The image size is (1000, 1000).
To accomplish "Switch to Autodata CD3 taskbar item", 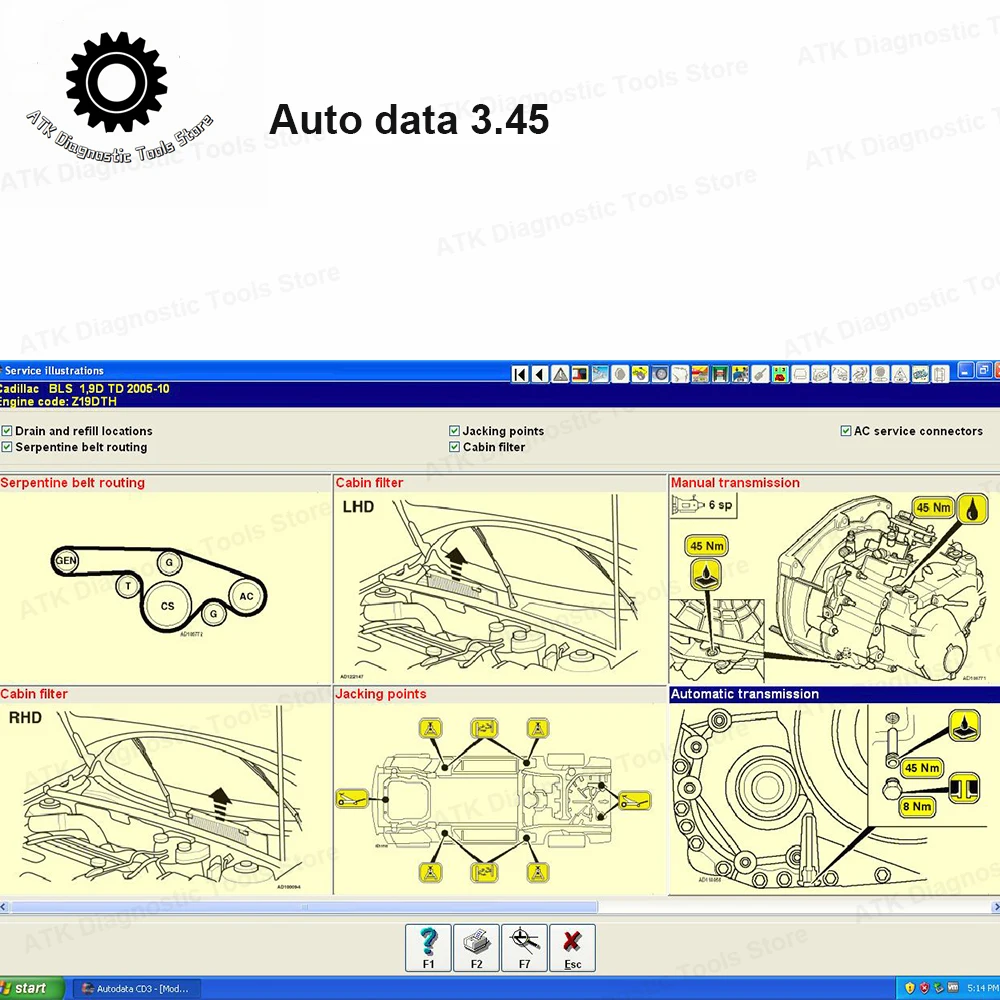I will (x=136, y=989).
